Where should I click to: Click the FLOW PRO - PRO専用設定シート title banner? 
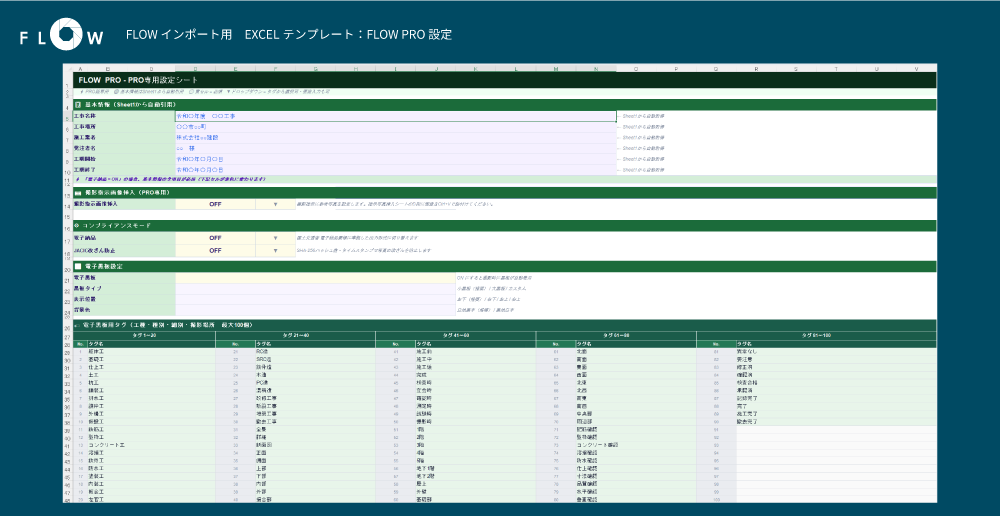coord(505,80)
